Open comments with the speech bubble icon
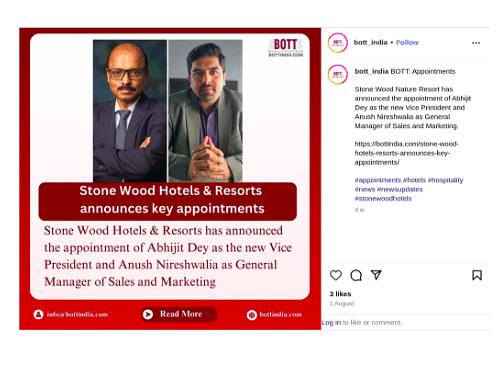Screen dimensions: 500x375 tap(356, 275)
